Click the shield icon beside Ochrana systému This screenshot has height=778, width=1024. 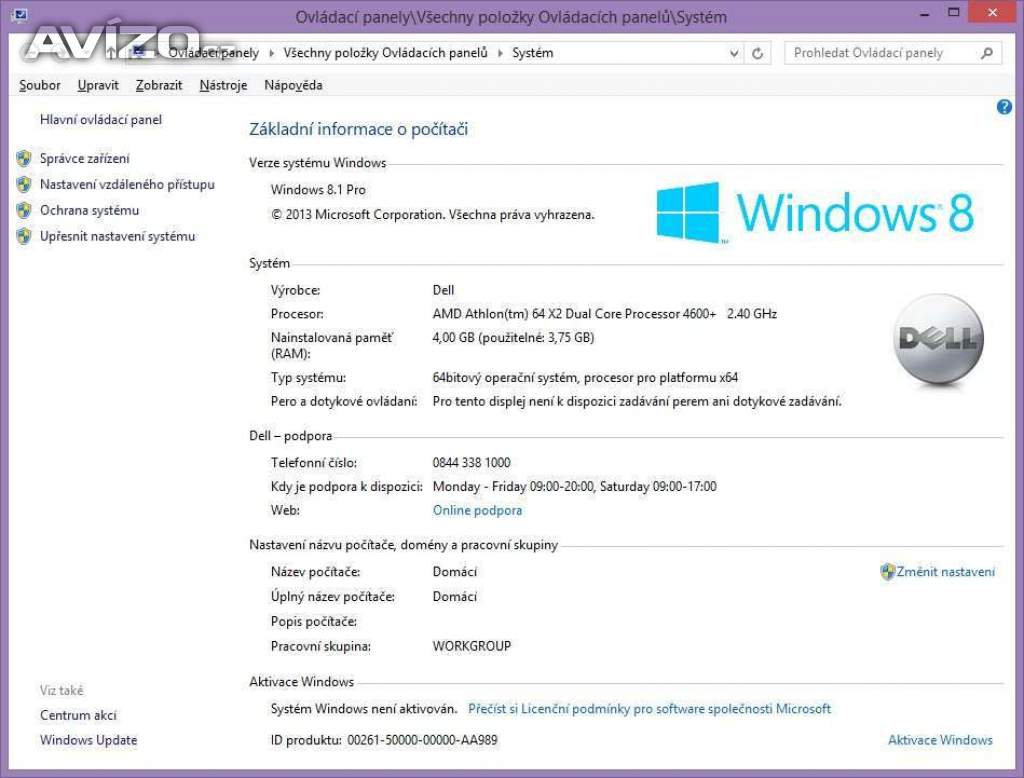[x=24, y=210]
